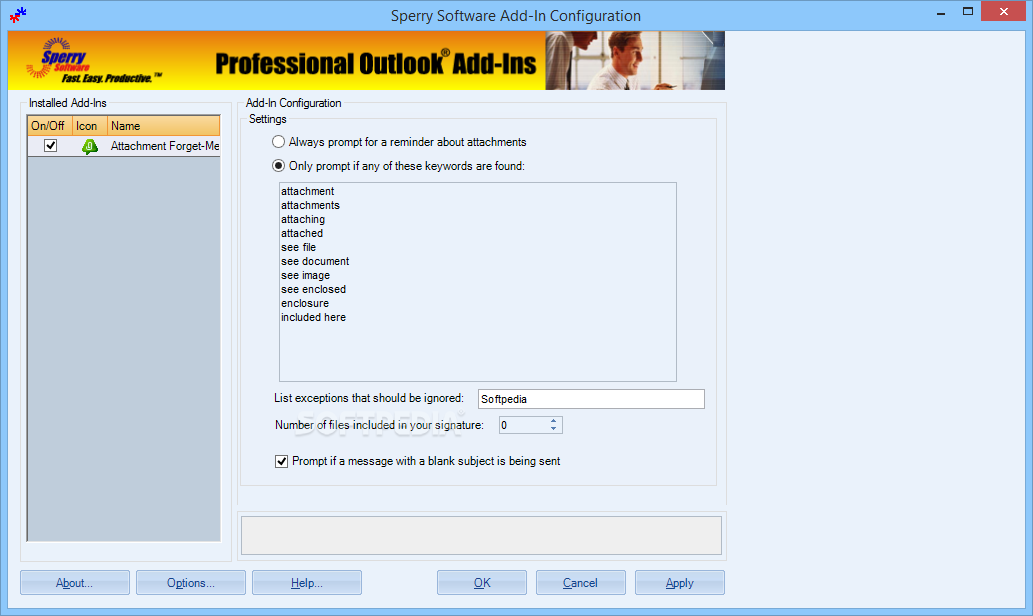Select Always prompt for a reminder about attachments
This screenshot has width=1033, height=616.
279,142
